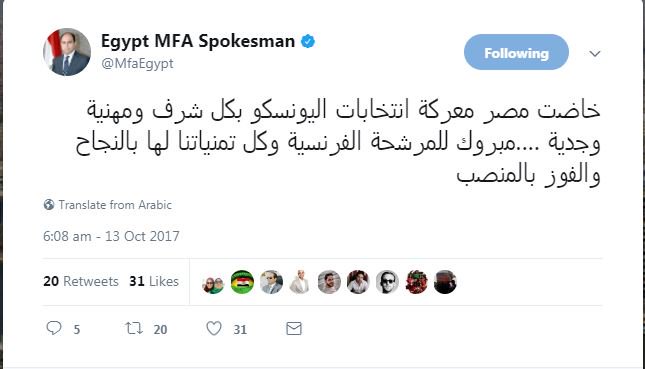
Task: View the 20 Retweets list
Action: coord(81,281)
